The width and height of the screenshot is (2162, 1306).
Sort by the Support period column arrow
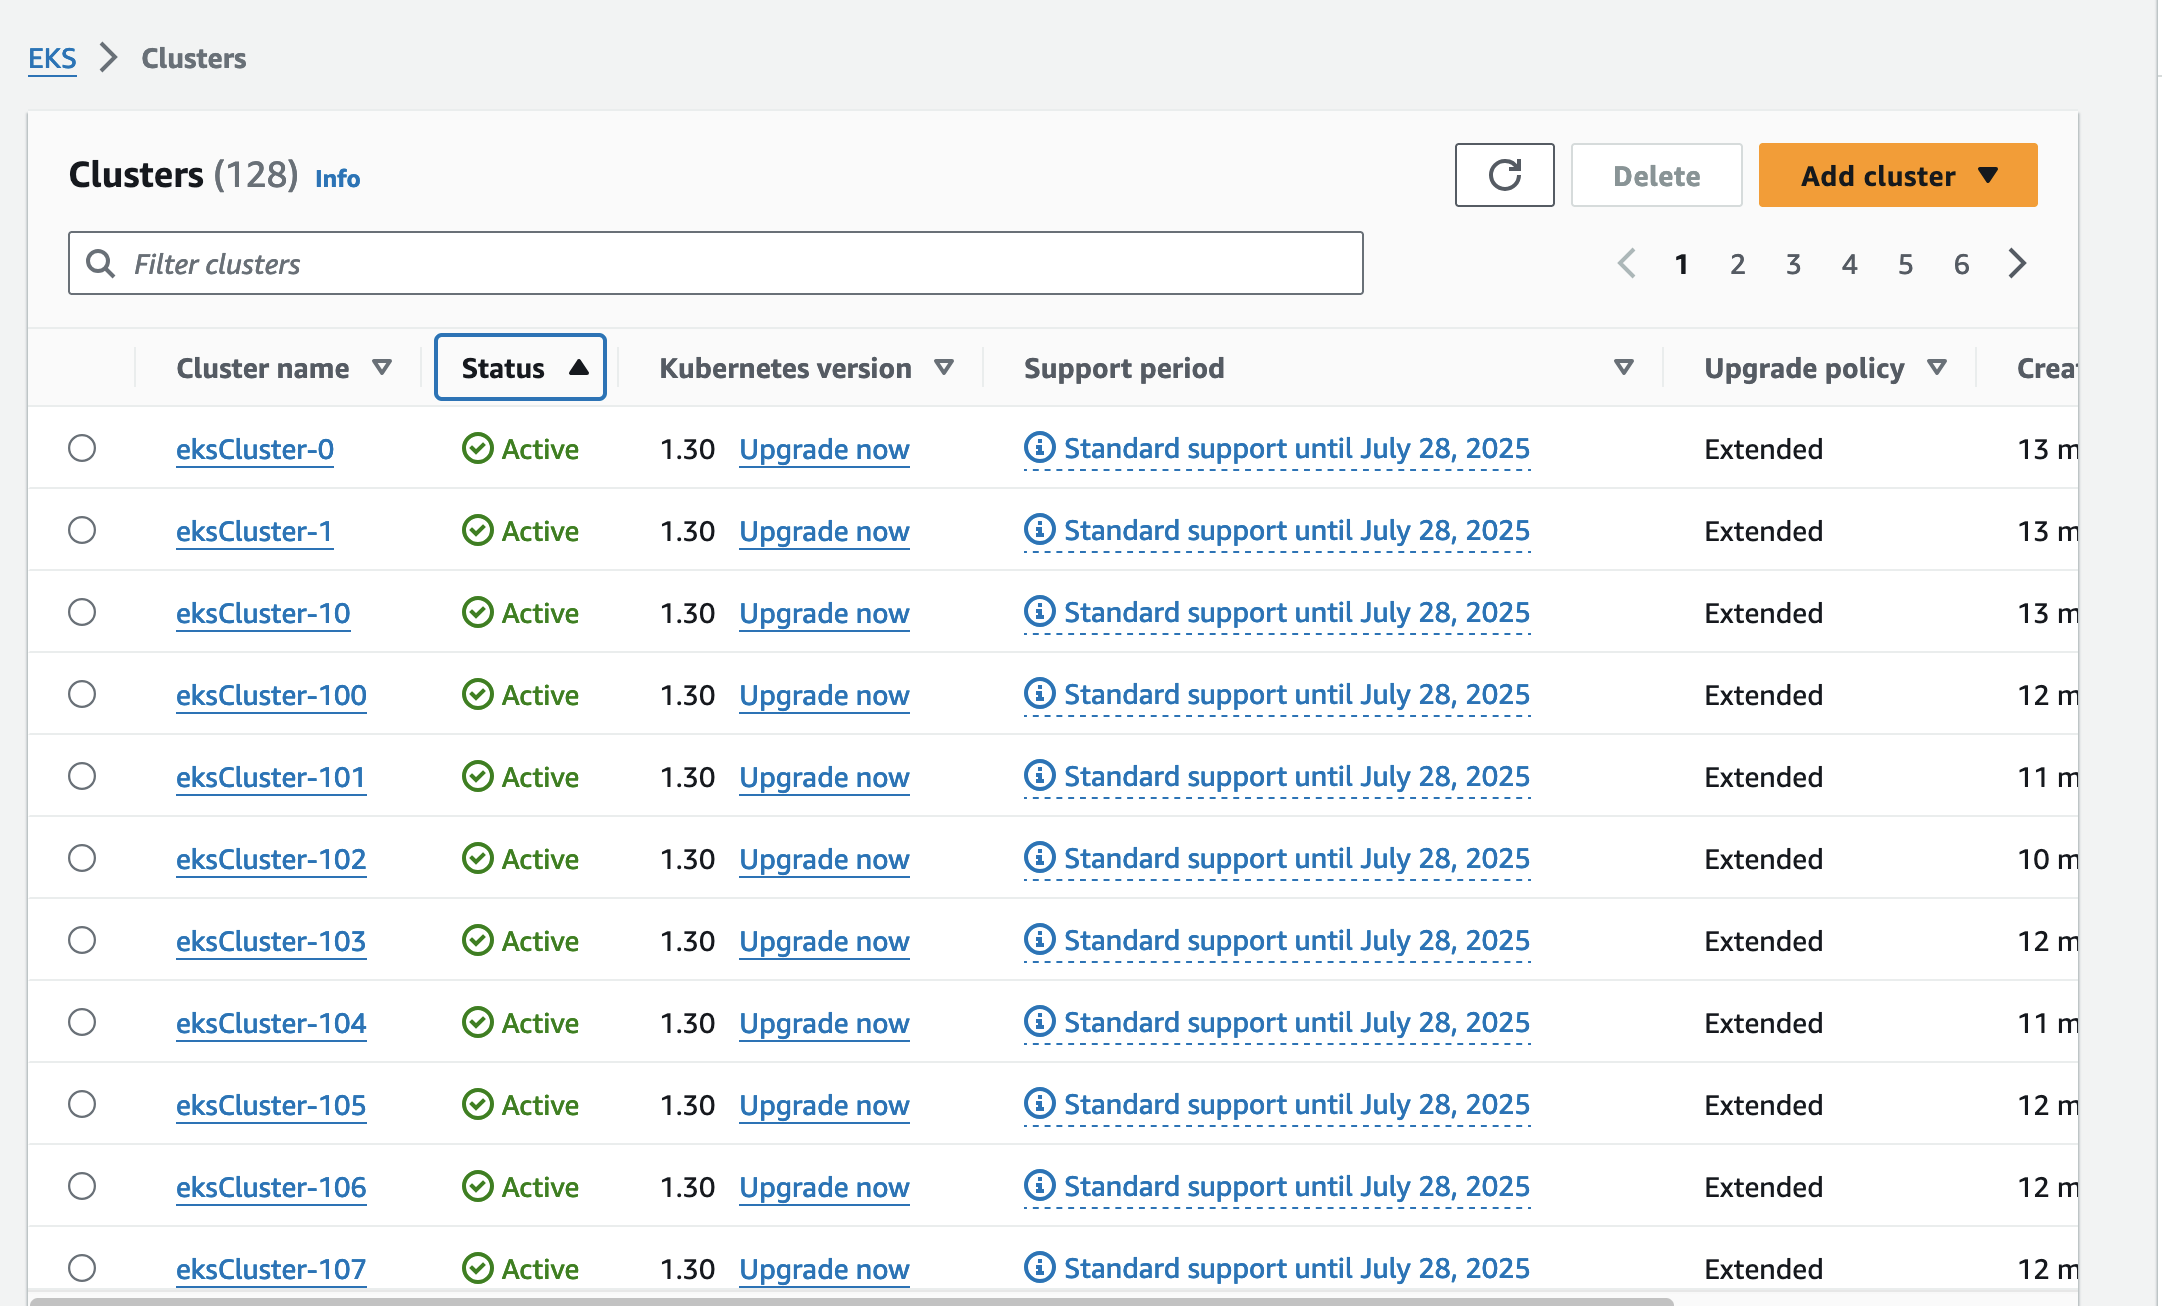tap(1623, 368)
